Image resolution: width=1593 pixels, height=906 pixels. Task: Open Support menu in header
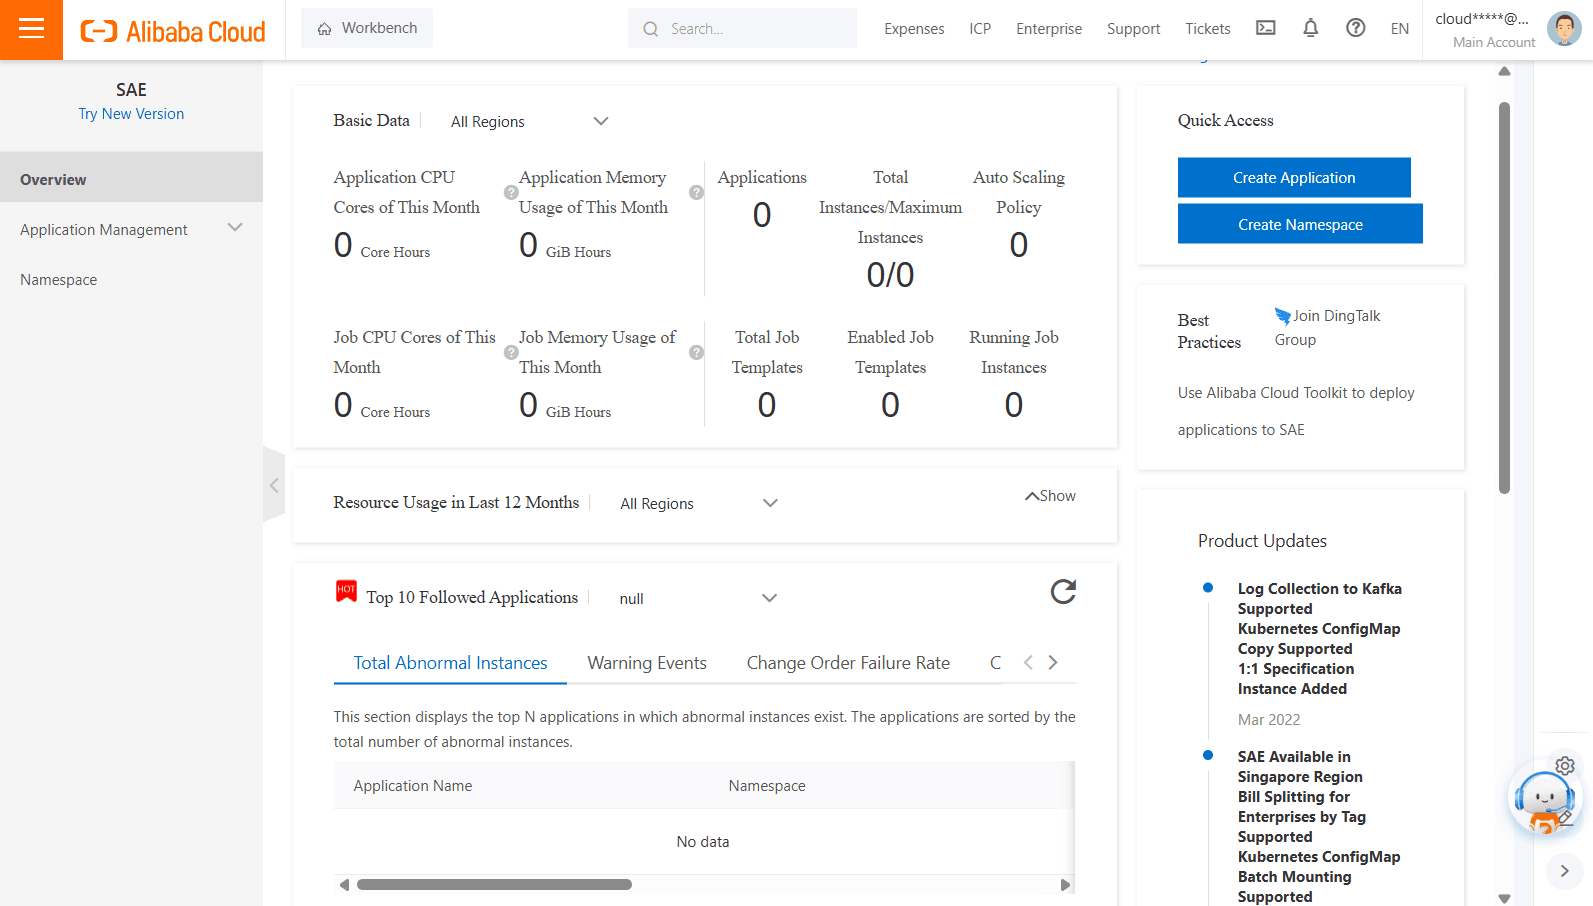(1134, 29)
